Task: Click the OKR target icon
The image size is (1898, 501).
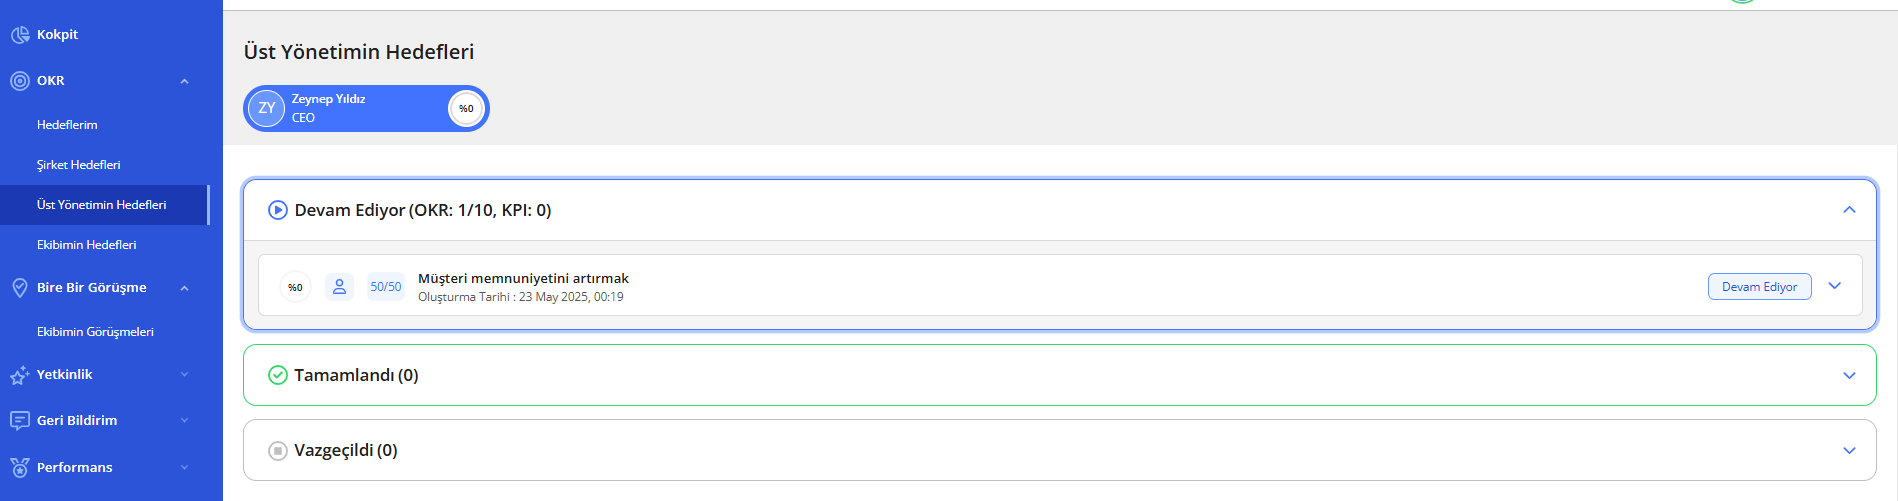Action: pyautogui.click(x=19, y=81)
